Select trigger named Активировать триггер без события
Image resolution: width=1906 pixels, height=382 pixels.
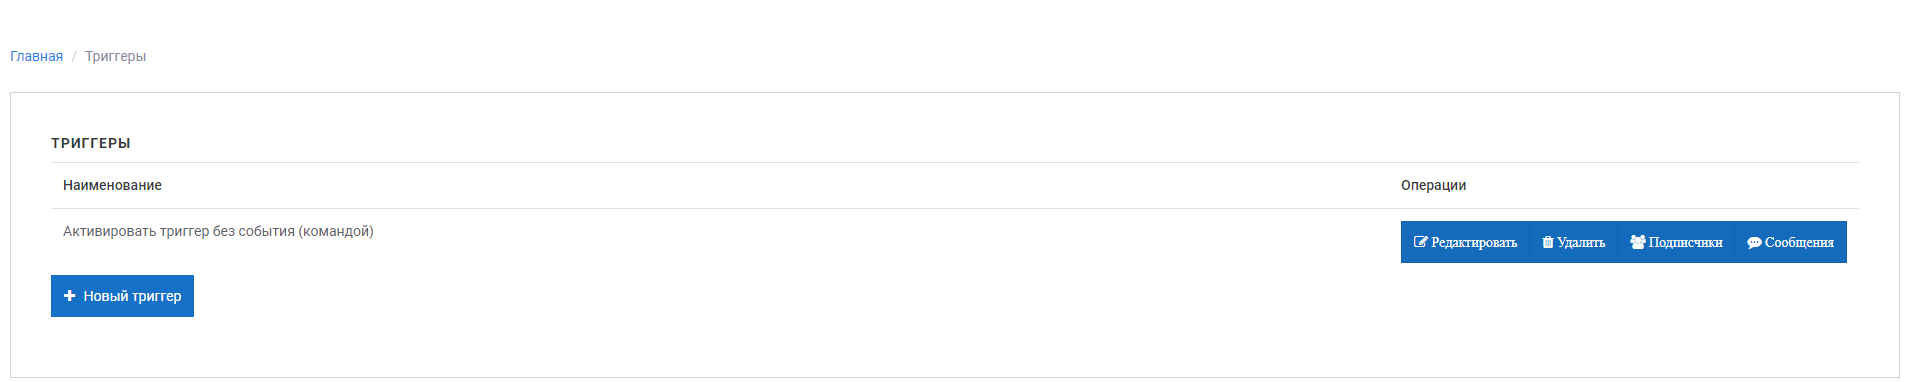click(x=218, y=231)
